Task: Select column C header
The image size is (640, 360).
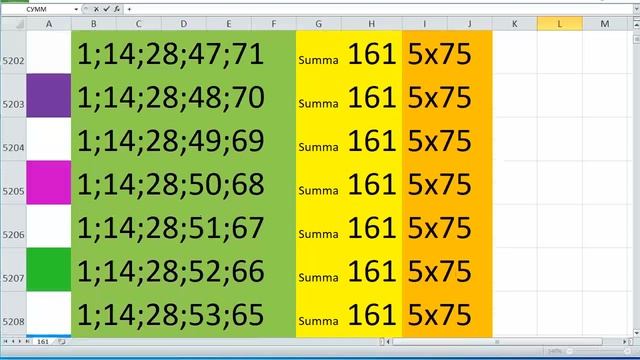Action: 138,24
